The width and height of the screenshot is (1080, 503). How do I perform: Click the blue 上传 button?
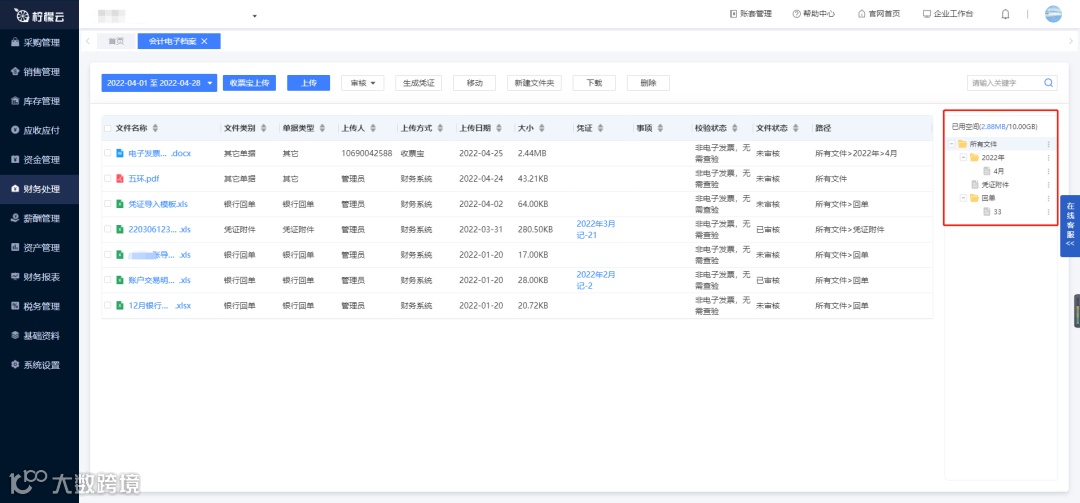click(309, 83)
